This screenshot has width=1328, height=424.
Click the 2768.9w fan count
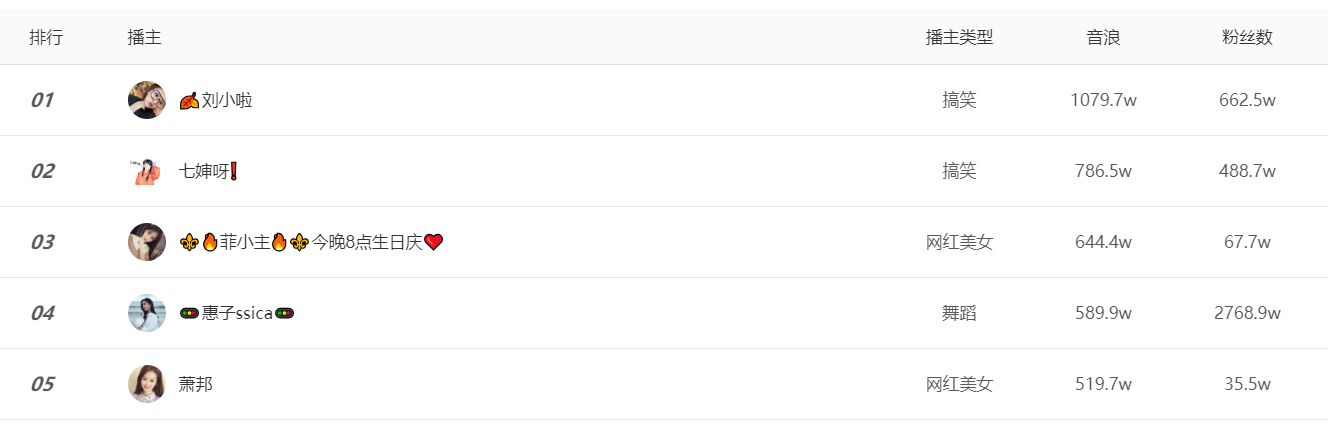[x=1247, y=313]
